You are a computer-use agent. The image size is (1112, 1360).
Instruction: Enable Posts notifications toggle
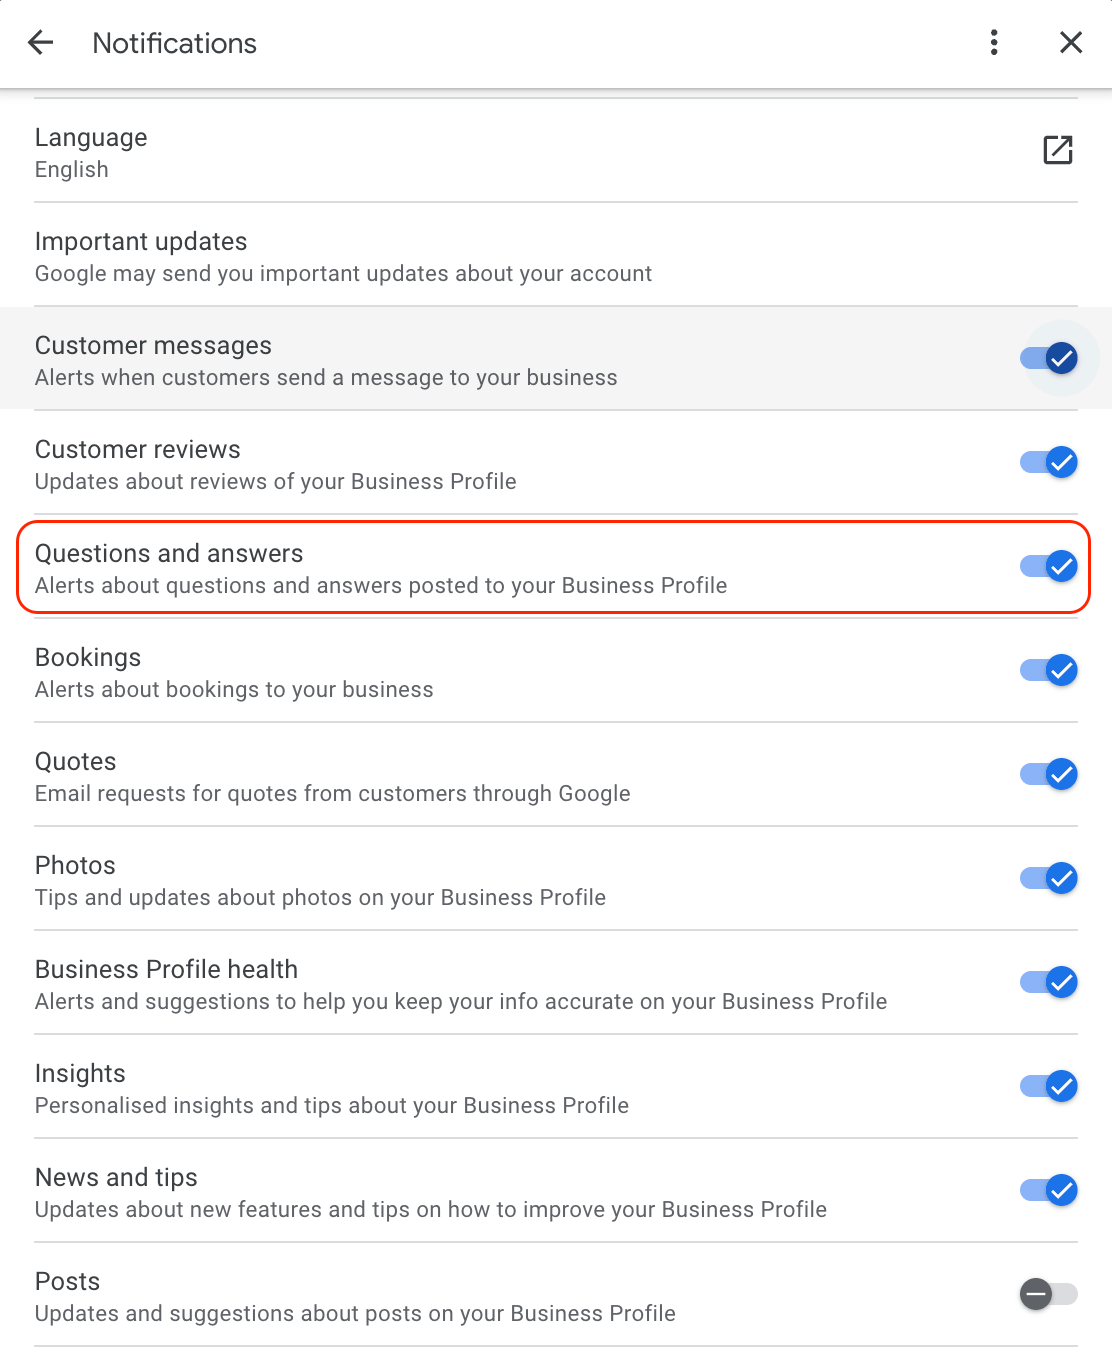[x=1048, y=1294]
